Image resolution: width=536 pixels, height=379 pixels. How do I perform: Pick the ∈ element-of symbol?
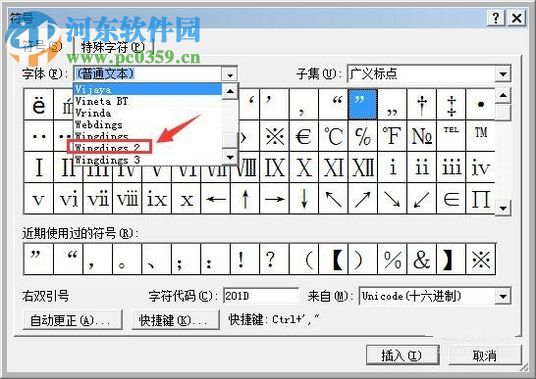[x=451, y=199]
